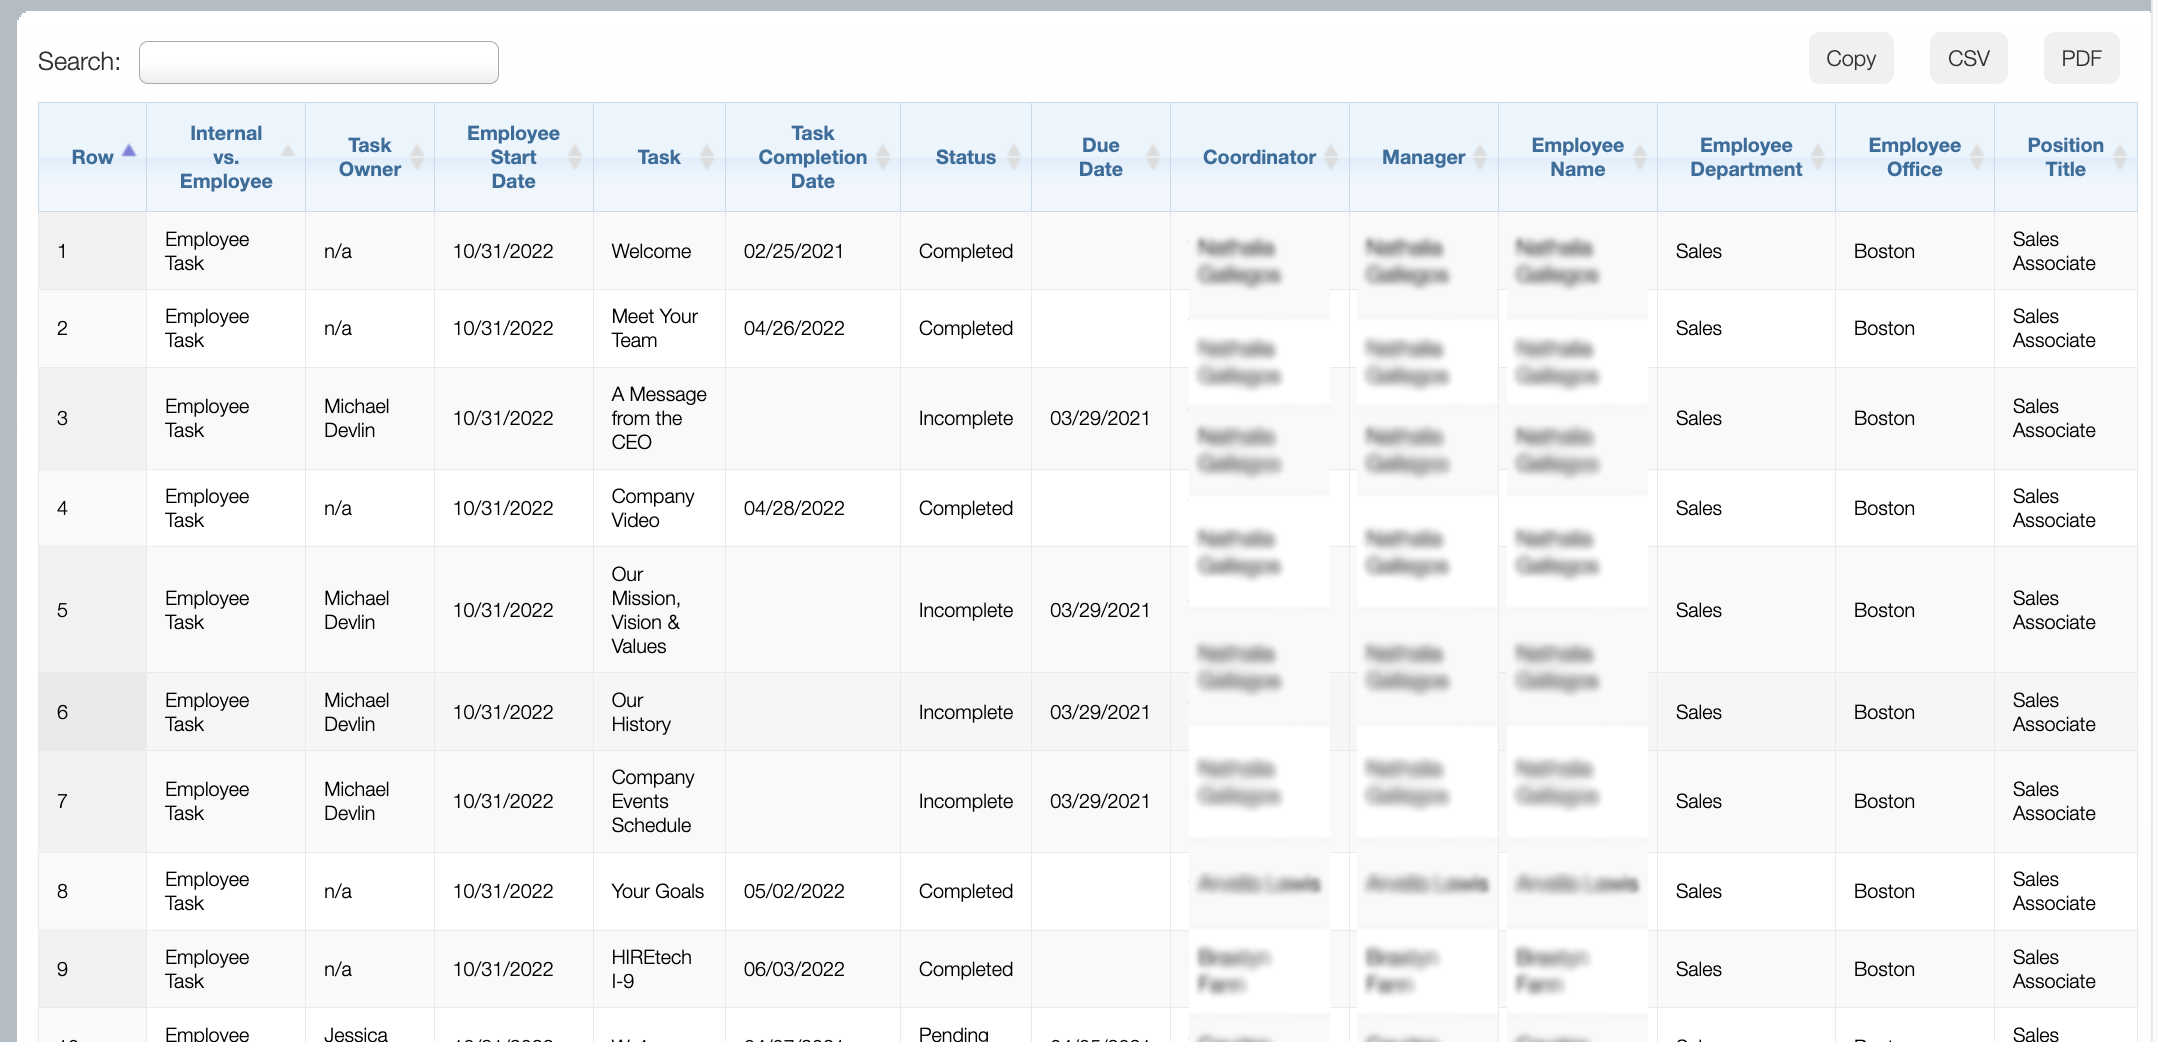Sort by Employee Department column arrow

[x=1818, y=157]
